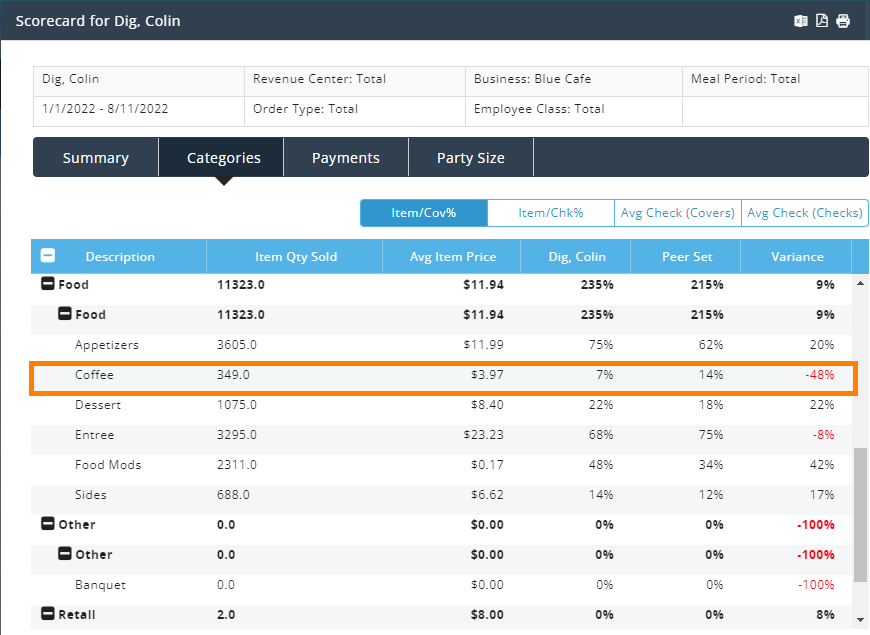
Task: Collapse the top-level Other category
Action: click(x=48, y=525)
